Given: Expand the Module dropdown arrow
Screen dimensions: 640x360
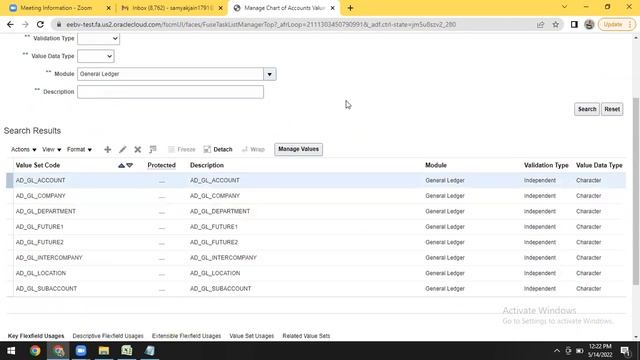Looking at the screenshot, I should (x=269, y=74).
